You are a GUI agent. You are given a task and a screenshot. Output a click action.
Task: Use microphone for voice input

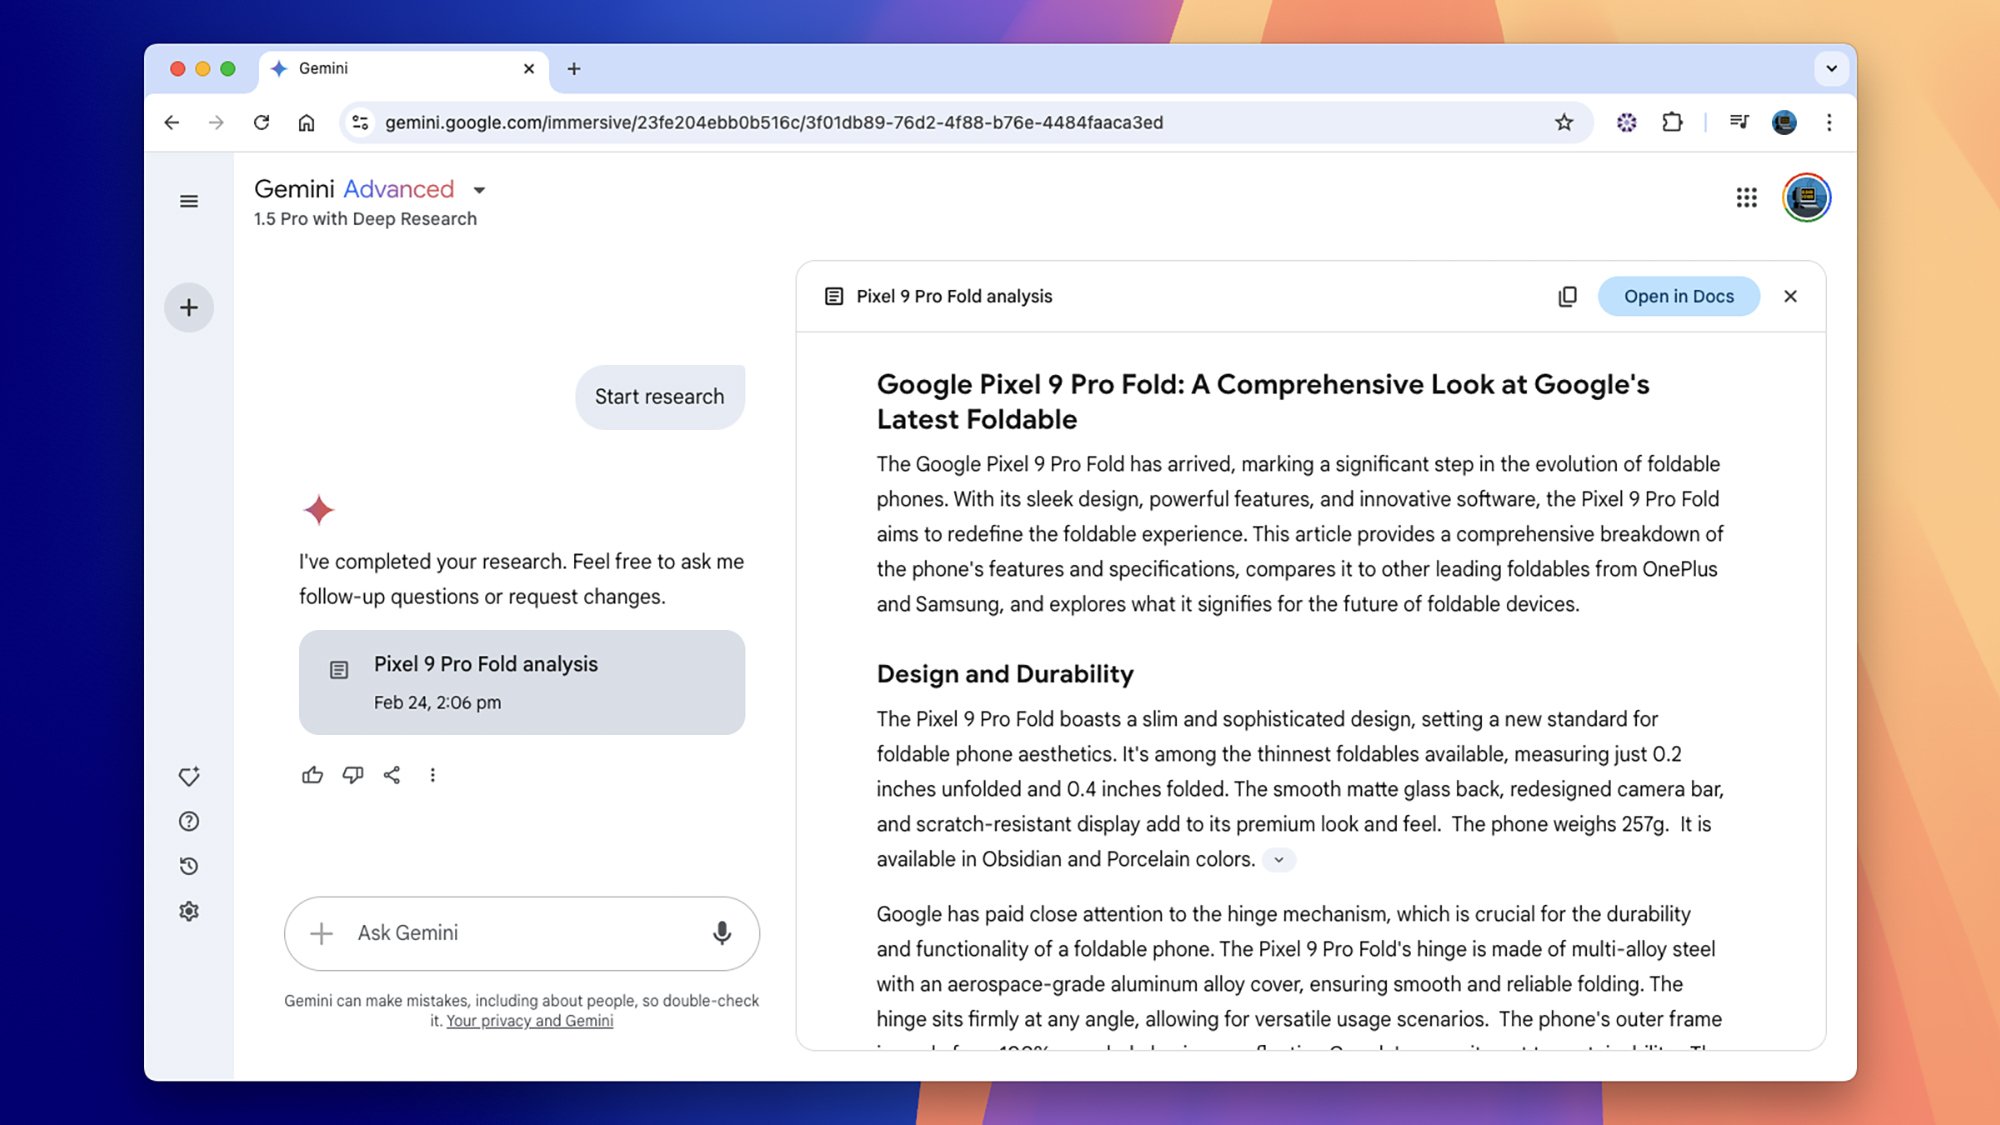(721, 933)
